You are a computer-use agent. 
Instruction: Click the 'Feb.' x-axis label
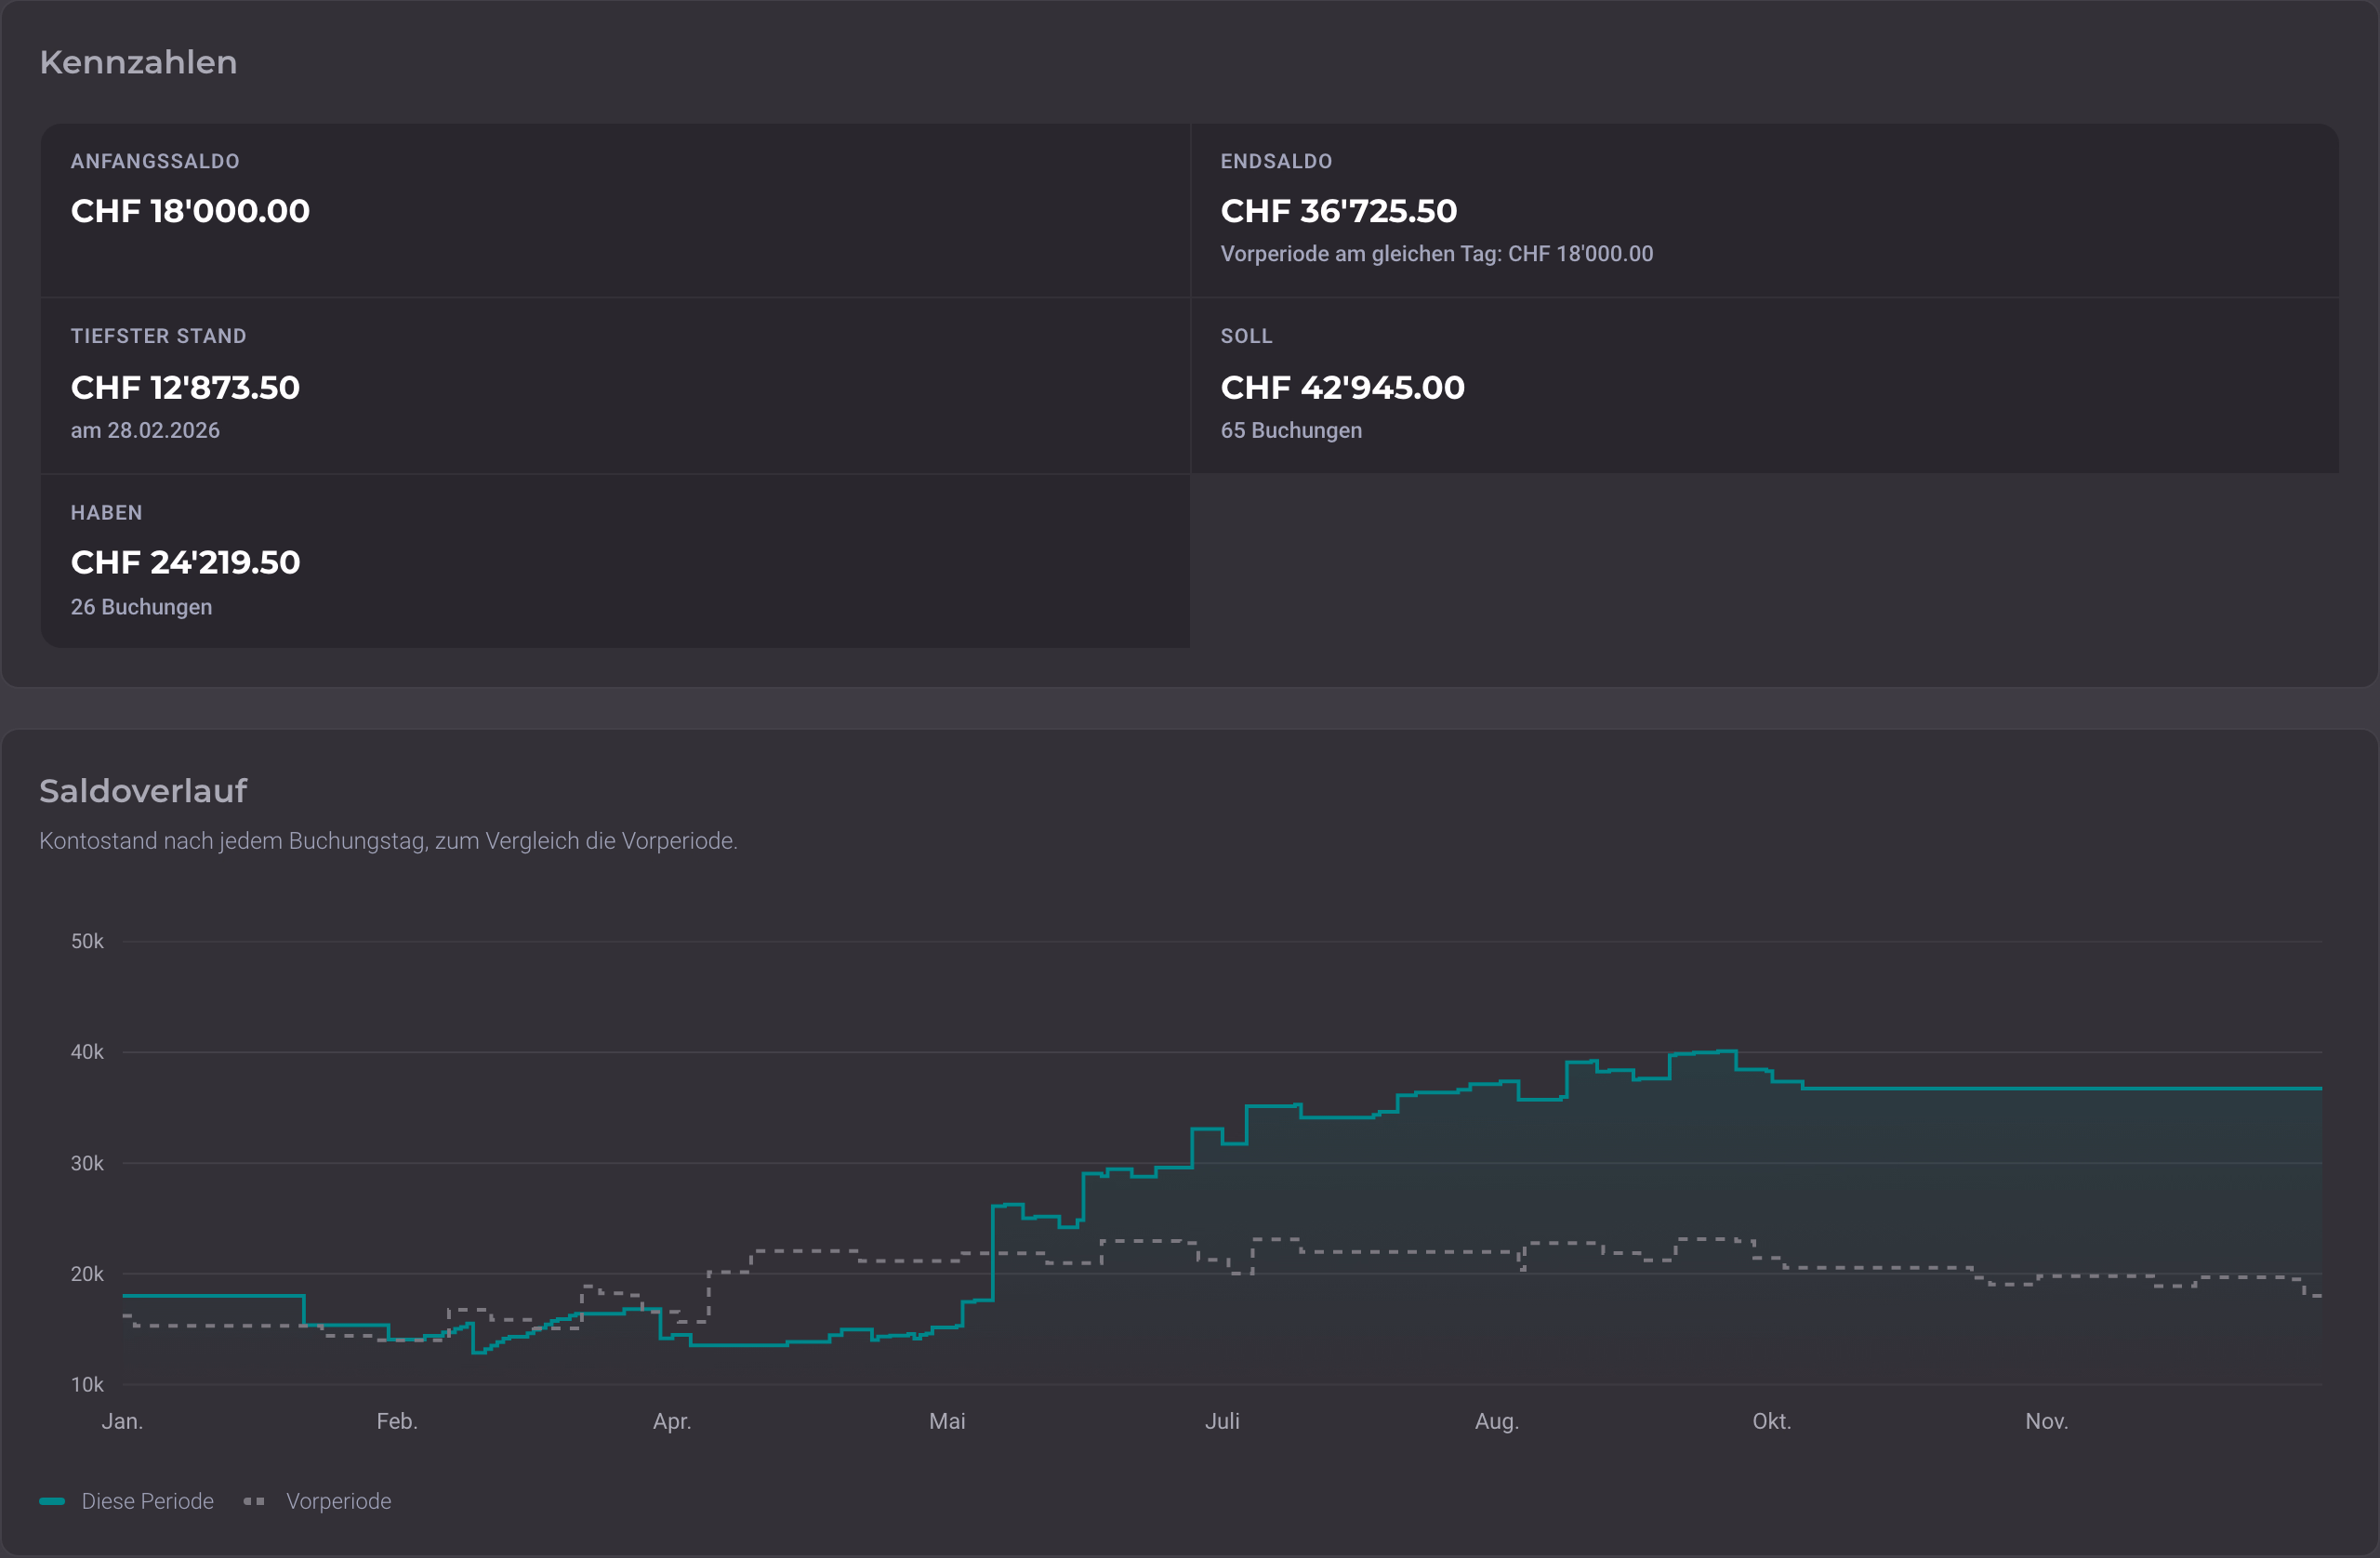pos(397,1421)
